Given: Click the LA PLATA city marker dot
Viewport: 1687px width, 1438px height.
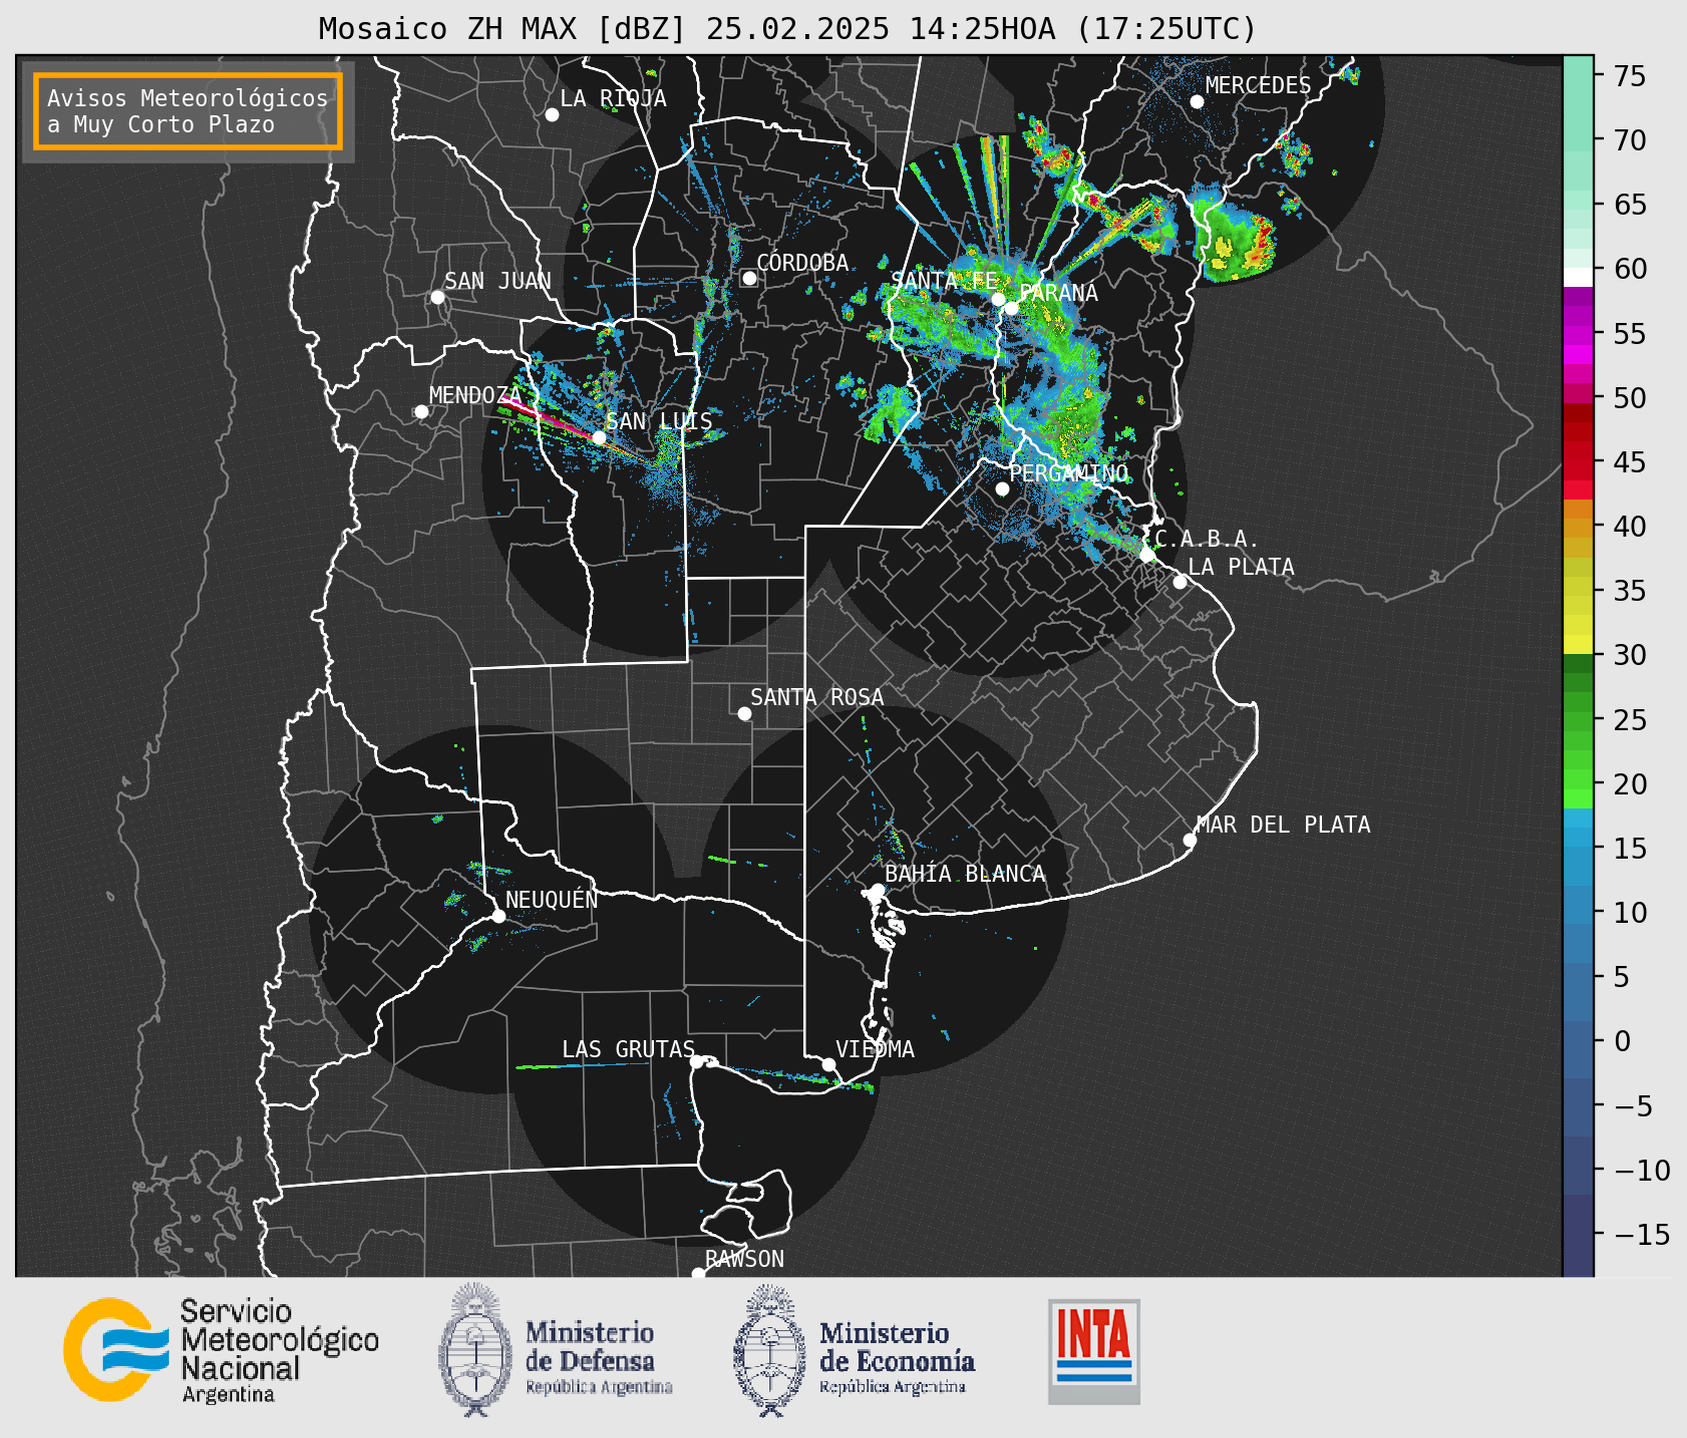Looking at the screenshot, I should (x=1180, y=582).
